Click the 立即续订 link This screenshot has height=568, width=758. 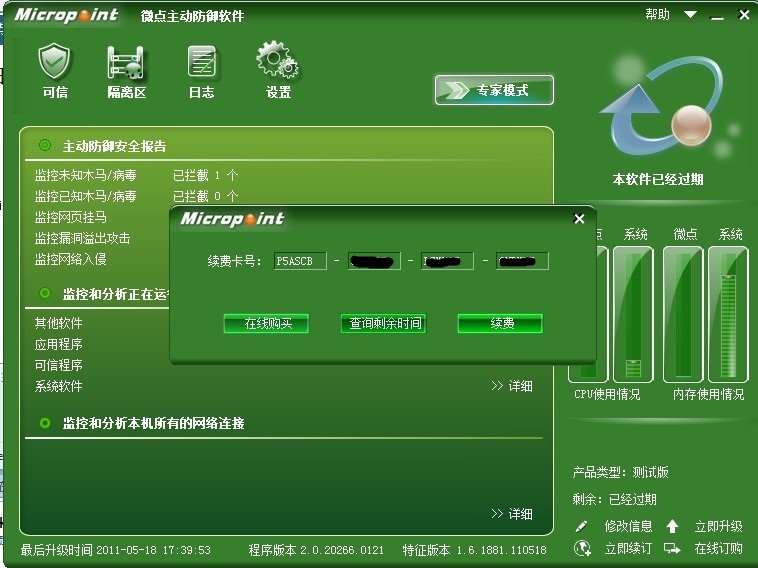(628, 549)
